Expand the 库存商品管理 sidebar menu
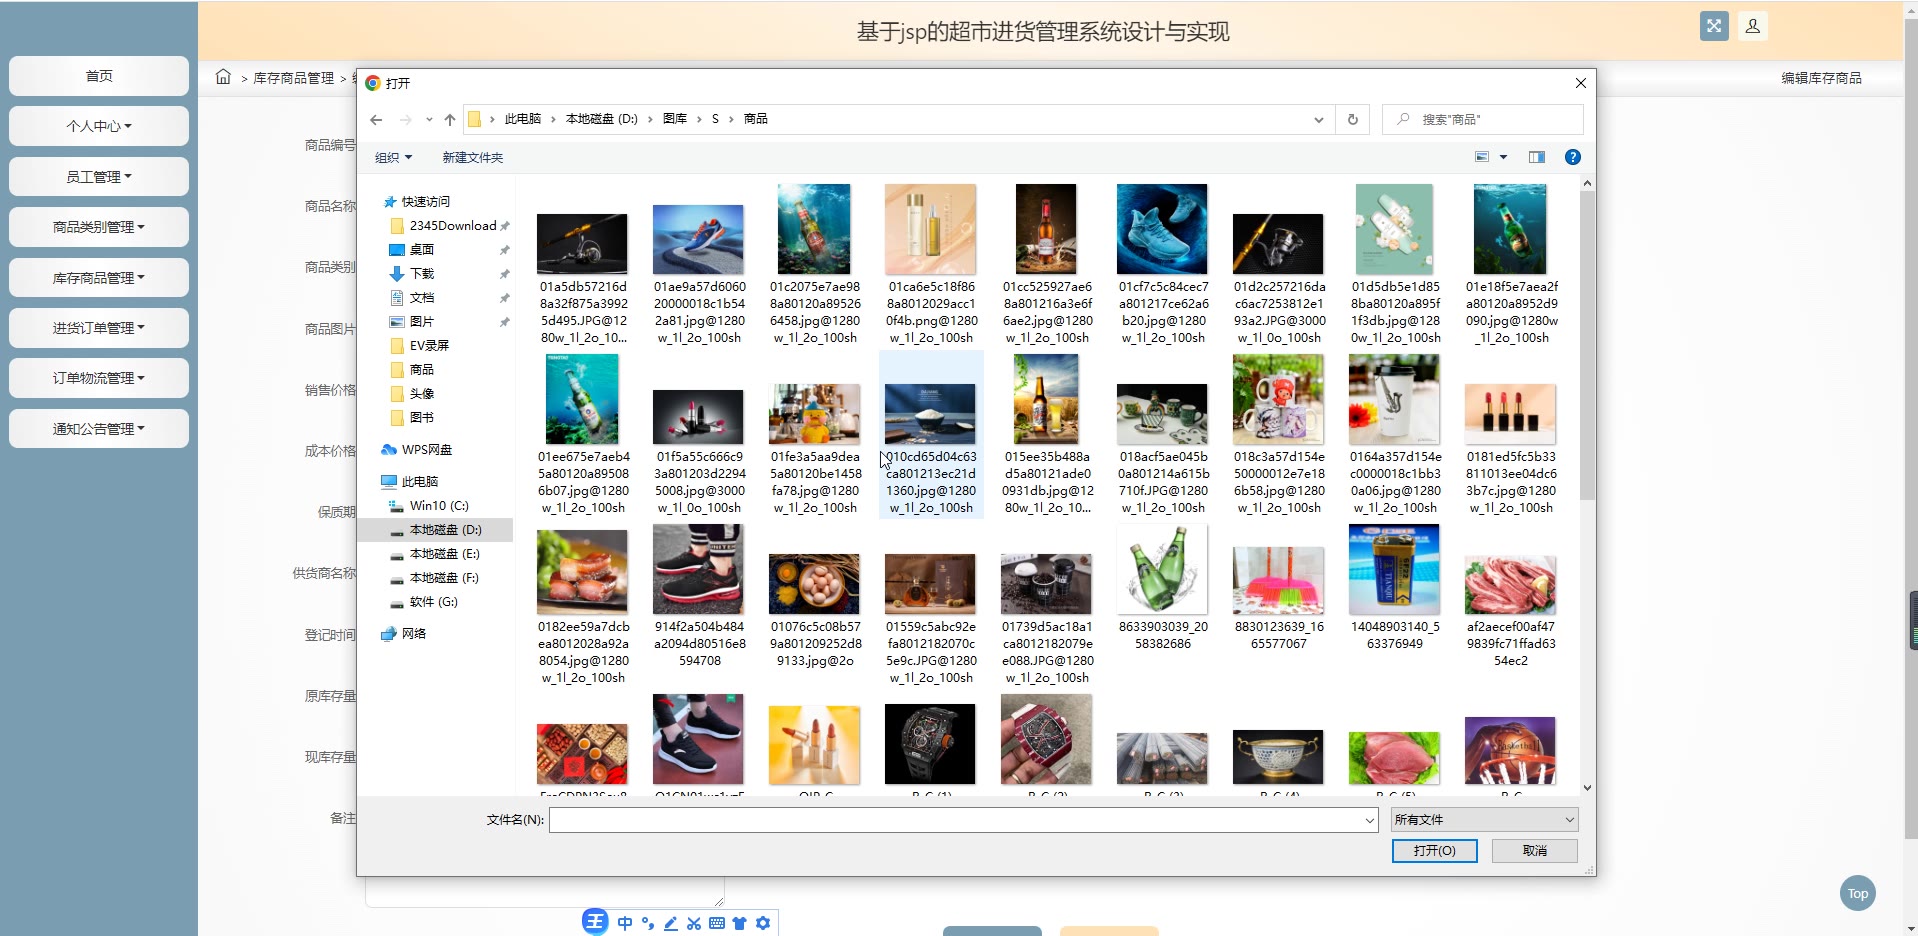 click(98, 278)
